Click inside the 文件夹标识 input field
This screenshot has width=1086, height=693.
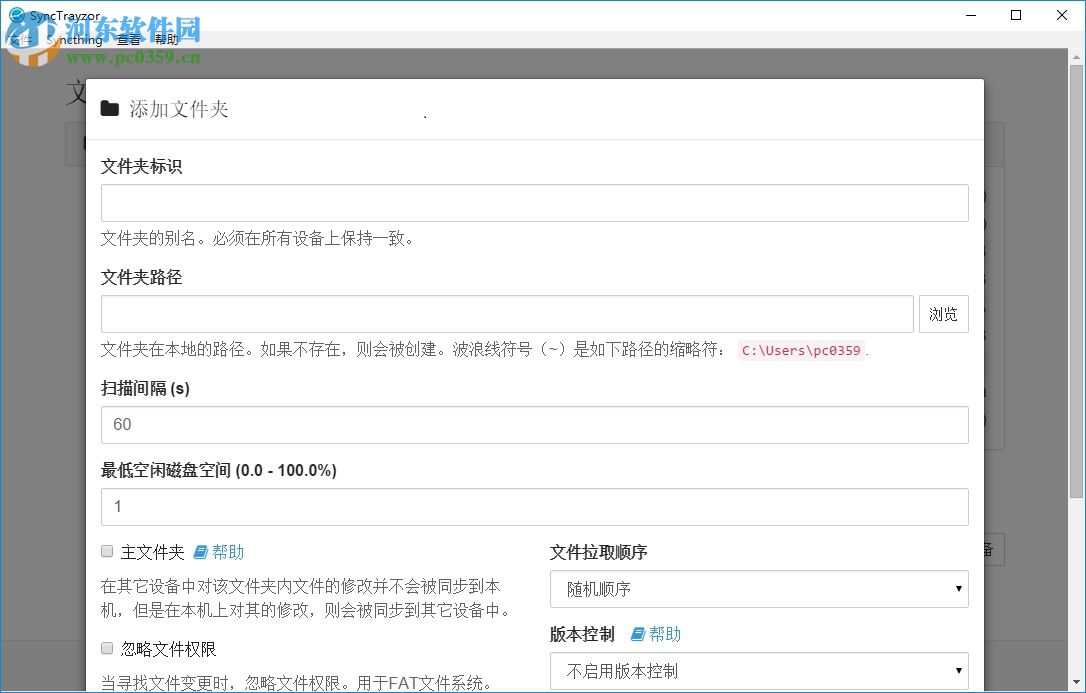click(535, 202)
